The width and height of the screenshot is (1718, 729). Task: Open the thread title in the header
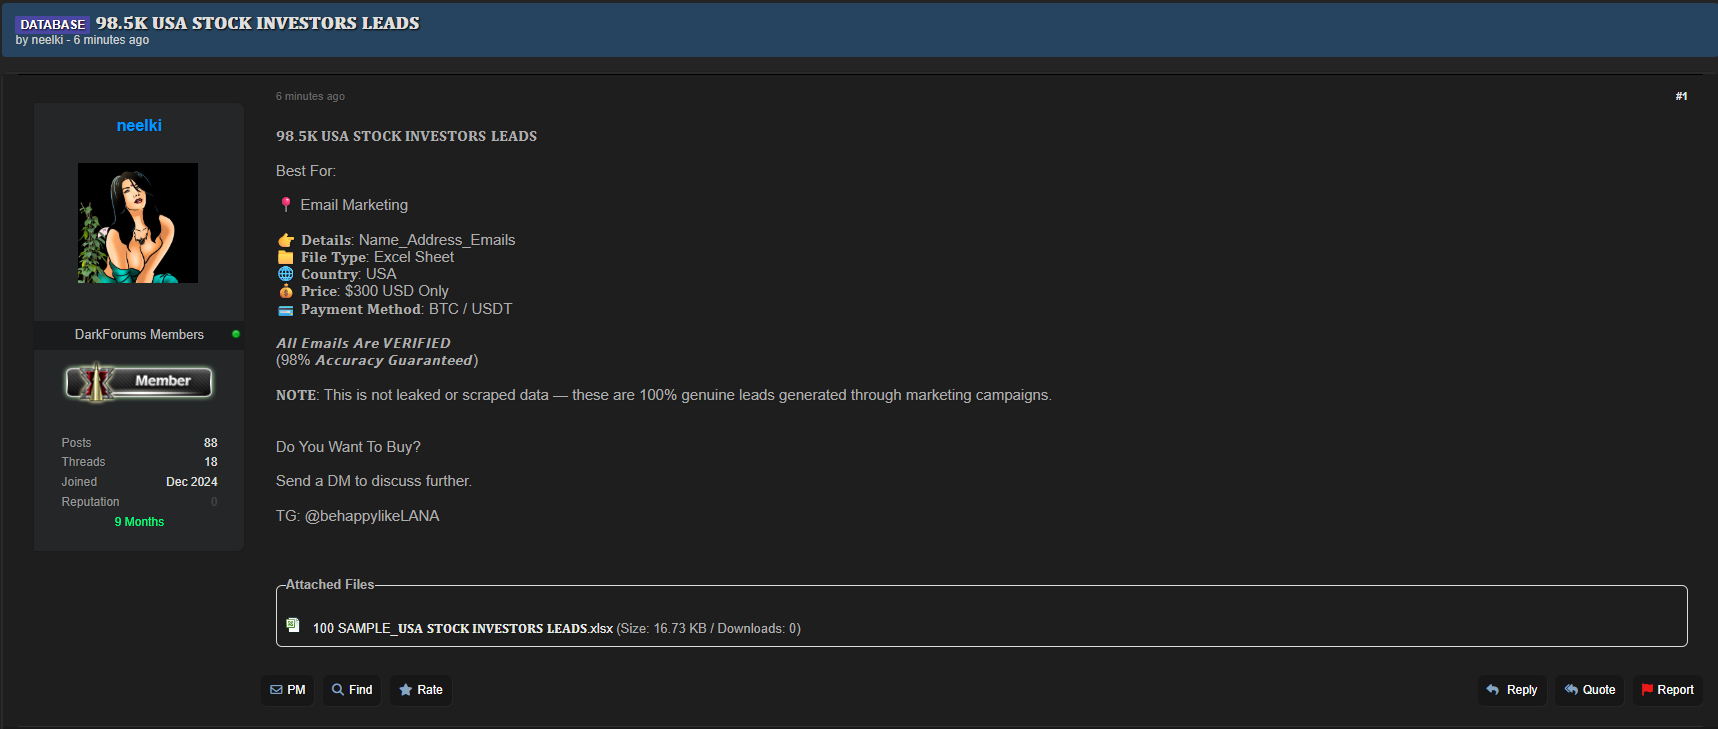coord(257,23)
